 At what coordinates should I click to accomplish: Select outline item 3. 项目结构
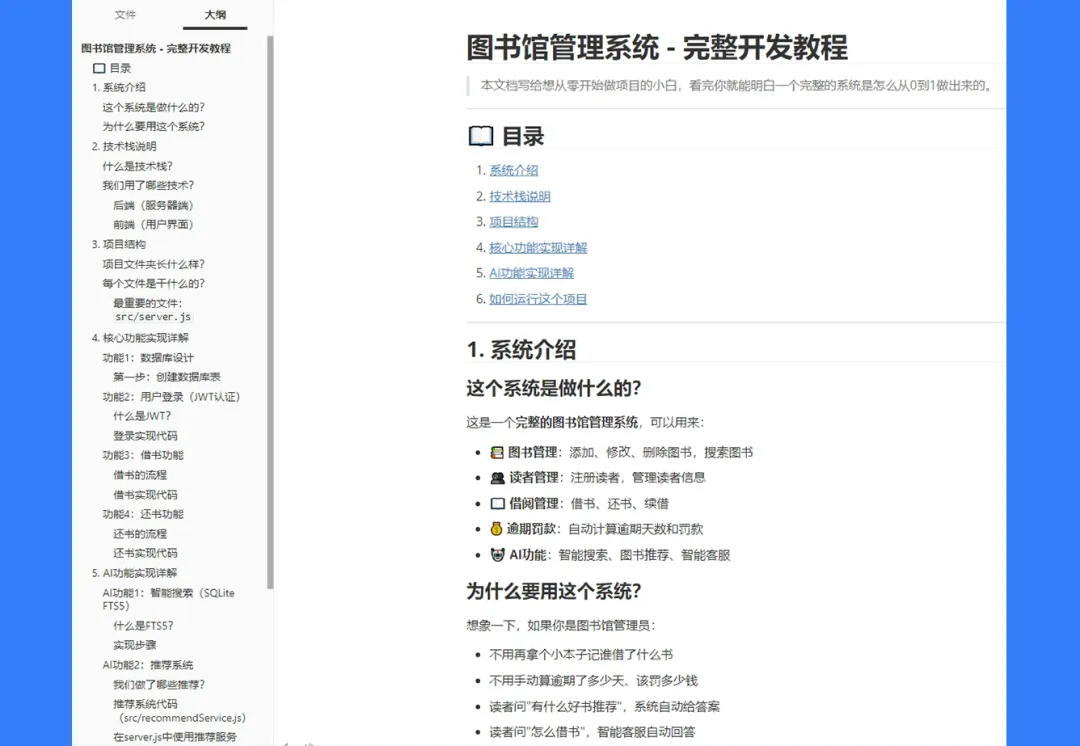tap(118, 244)
